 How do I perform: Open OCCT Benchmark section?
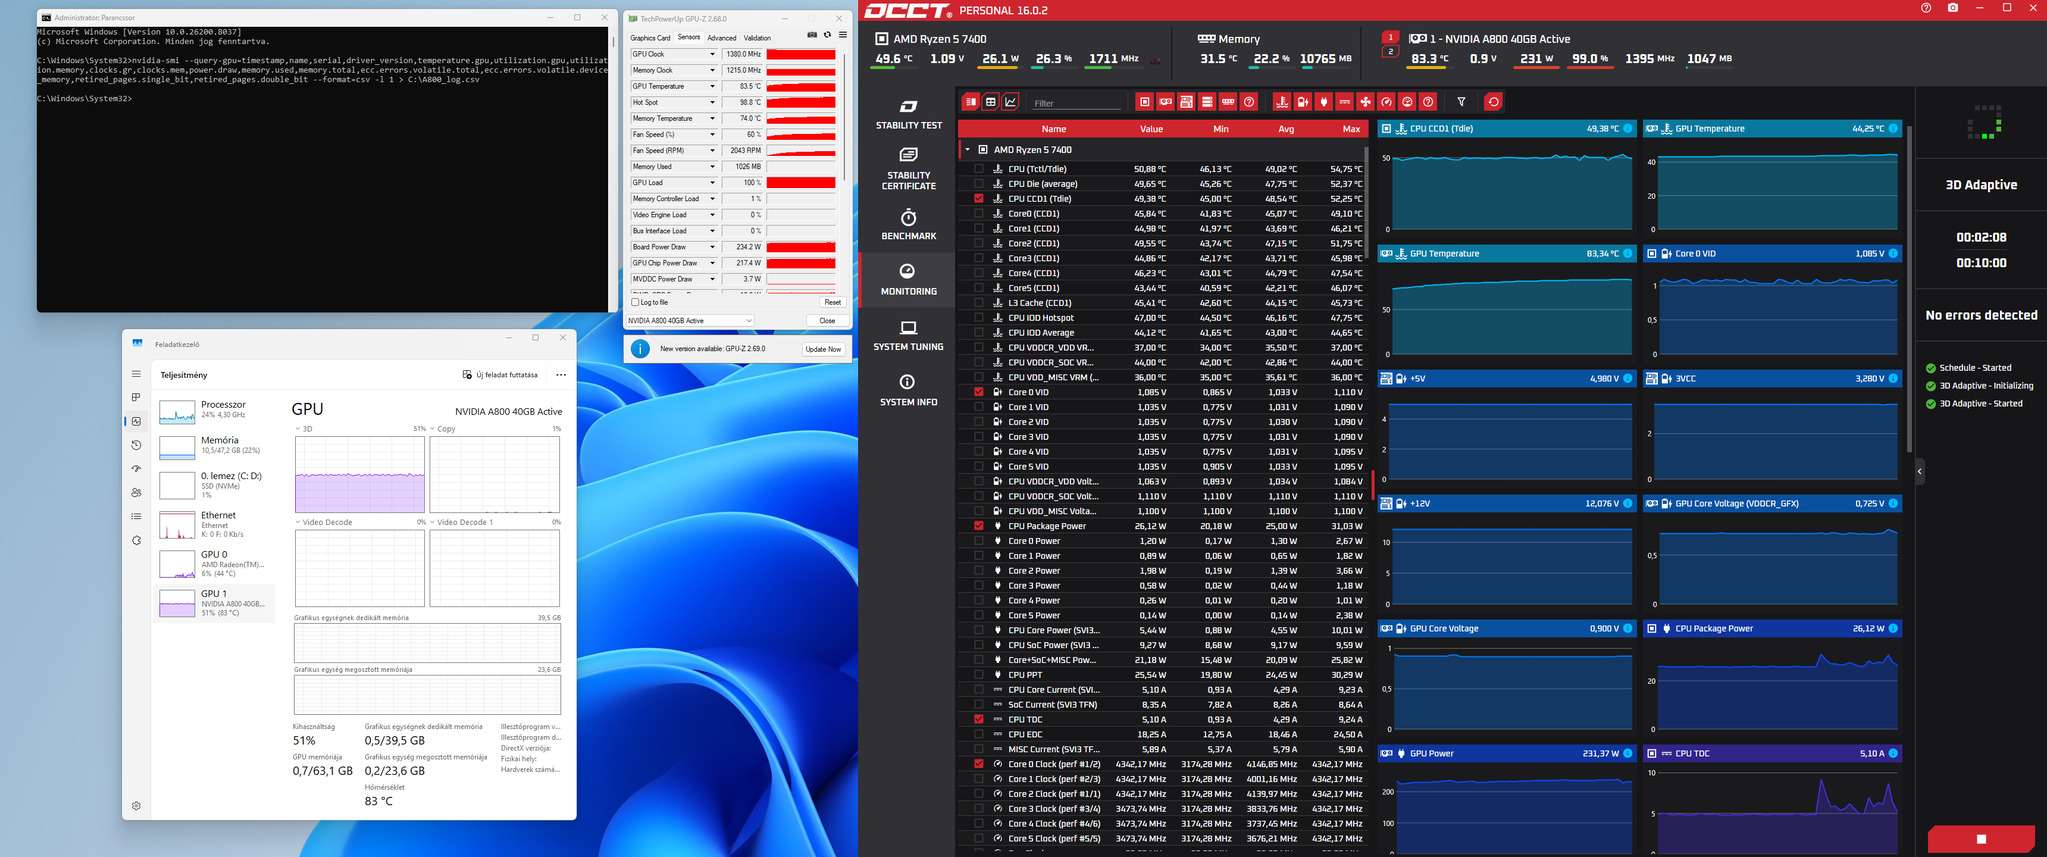pyautogui.click(x=908, y=225)
